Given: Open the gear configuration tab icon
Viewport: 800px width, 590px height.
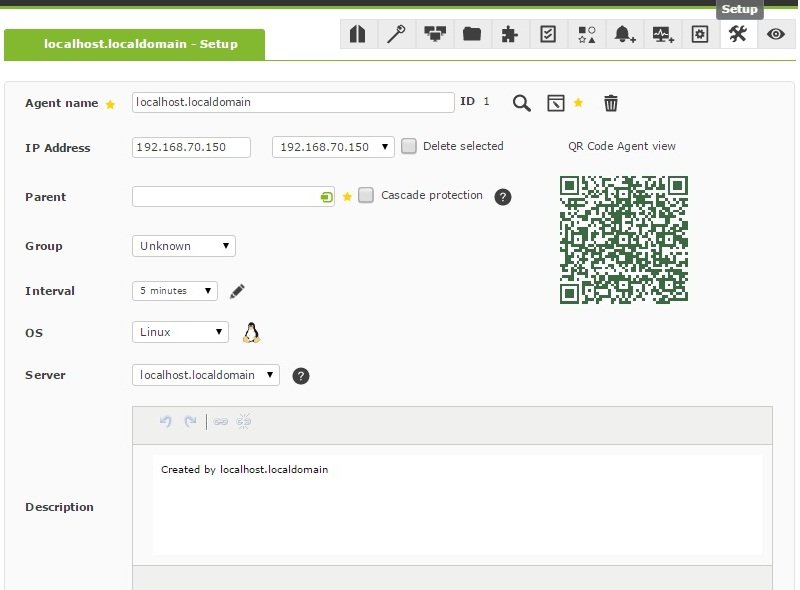Looking at the screenshot, I should coord(699,34).
